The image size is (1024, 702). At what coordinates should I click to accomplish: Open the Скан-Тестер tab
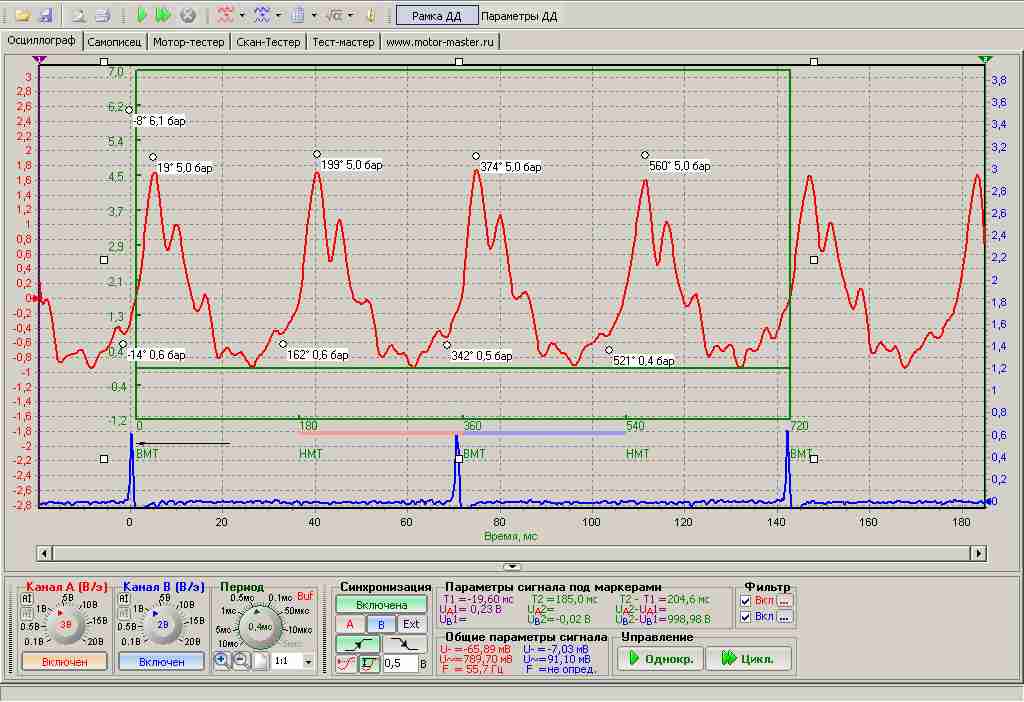coord(268,42)
